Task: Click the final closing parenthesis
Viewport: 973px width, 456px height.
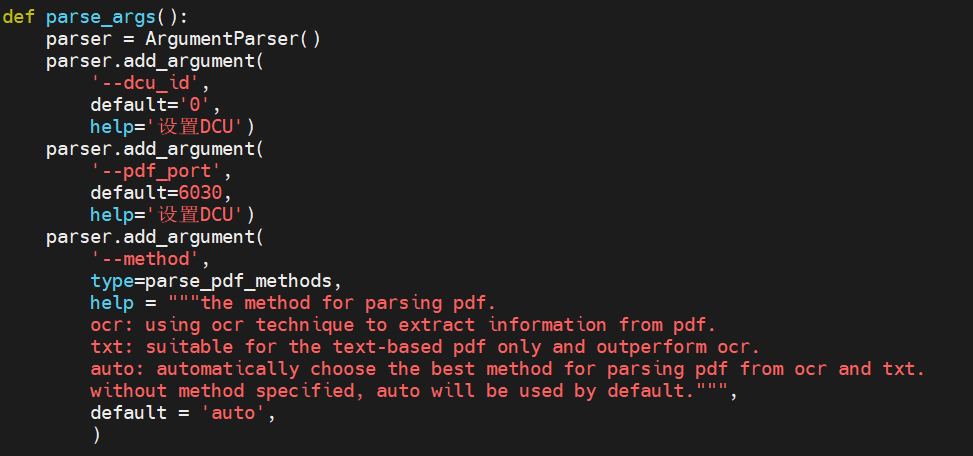Action: (95, 435)
